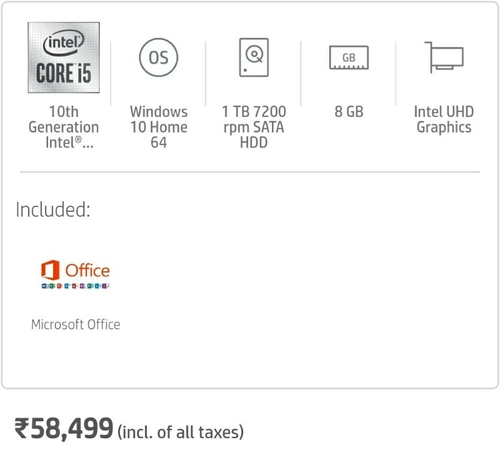Click the row of Office app icons
The width and height of the screenshot is (500, 465).
pyautogui.click(x=75, y=286)
